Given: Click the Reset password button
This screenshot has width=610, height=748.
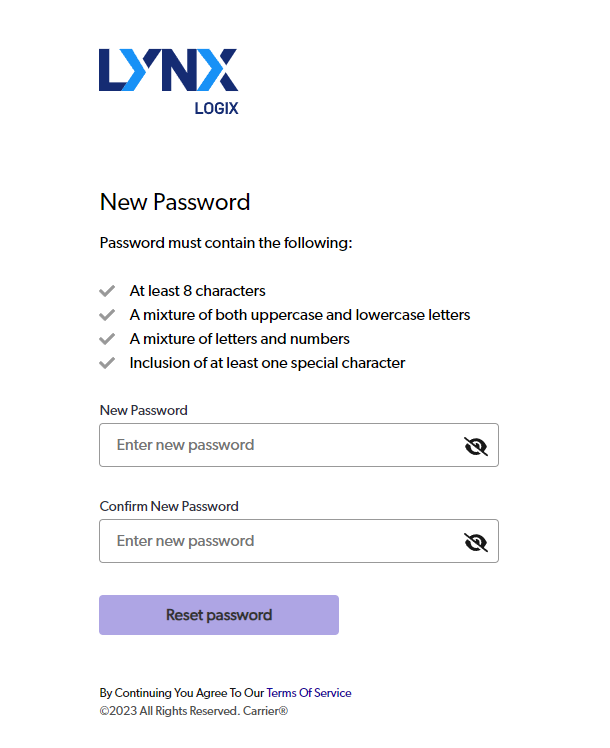Looking at the screenshot, I should pos(219,615).
